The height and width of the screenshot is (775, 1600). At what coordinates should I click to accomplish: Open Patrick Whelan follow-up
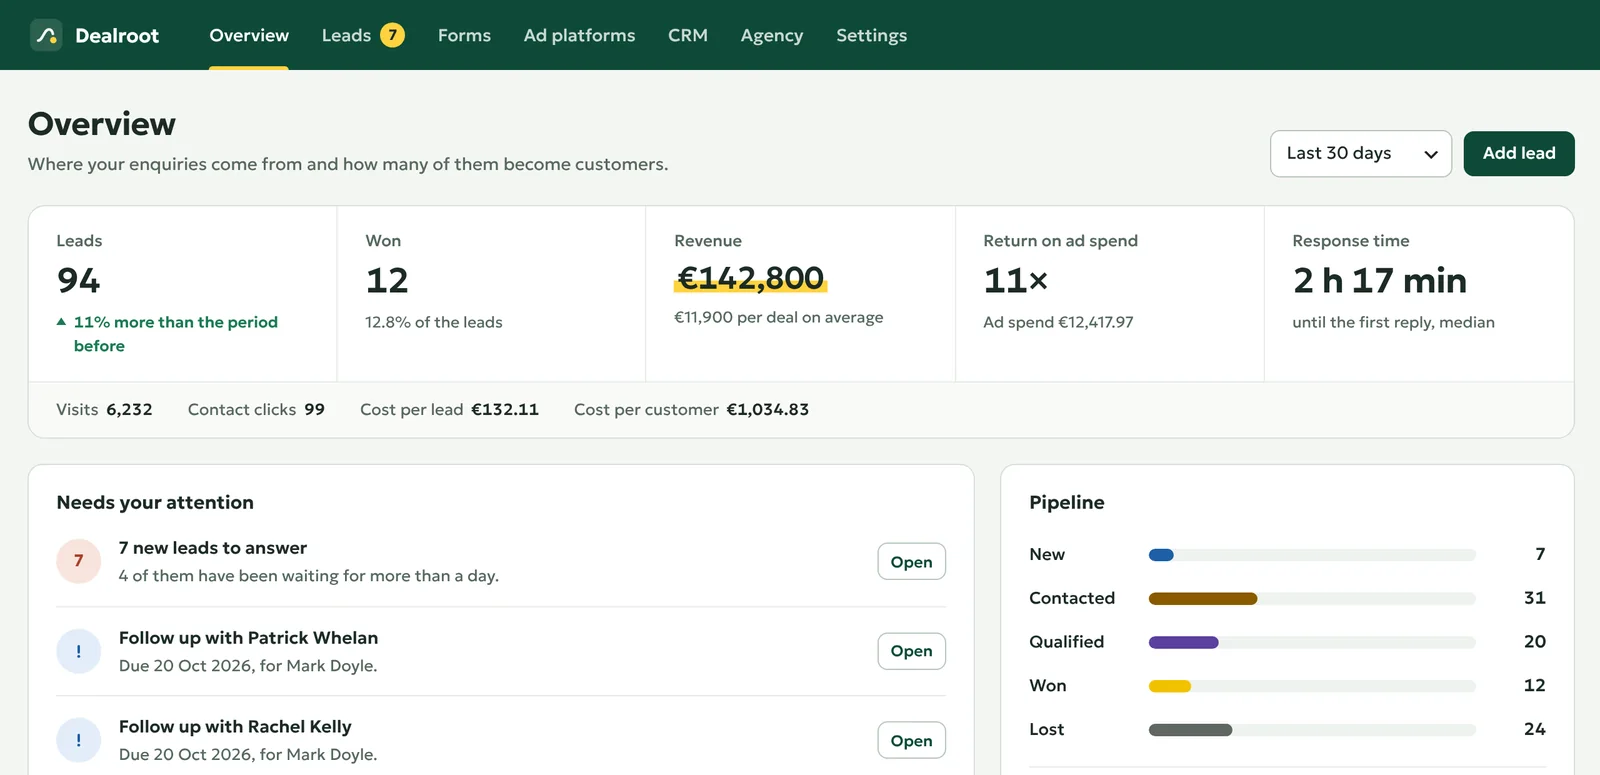pyautogui.click(x=911, y=651)
